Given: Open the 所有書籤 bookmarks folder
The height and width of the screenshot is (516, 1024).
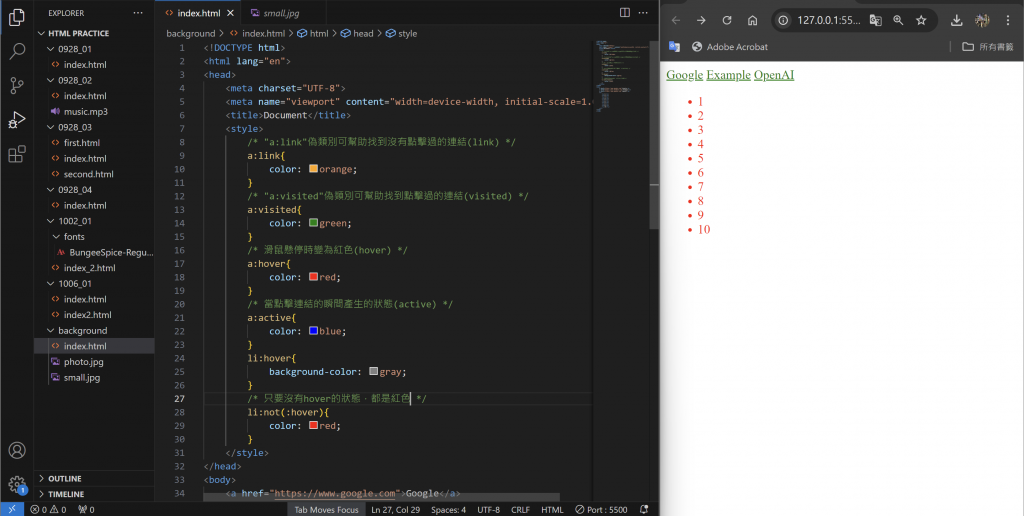Looking at the screenshot, I should point(988,47).
